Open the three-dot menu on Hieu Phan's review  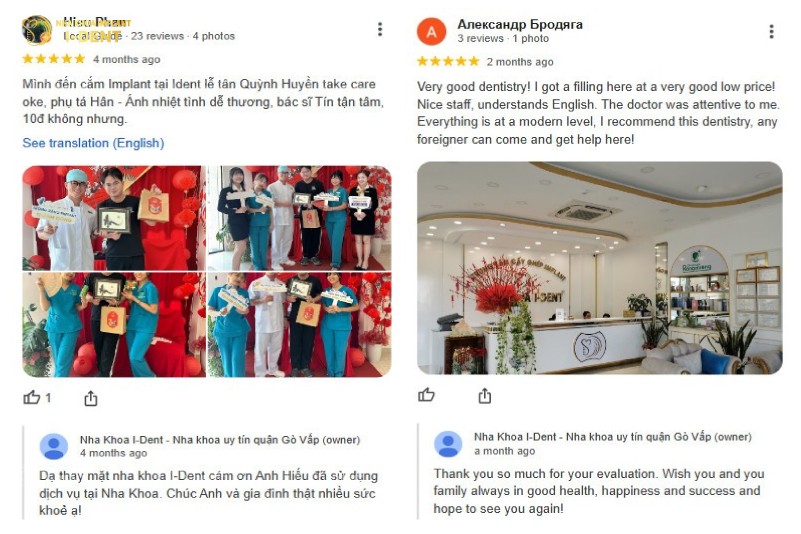[380, 30]
